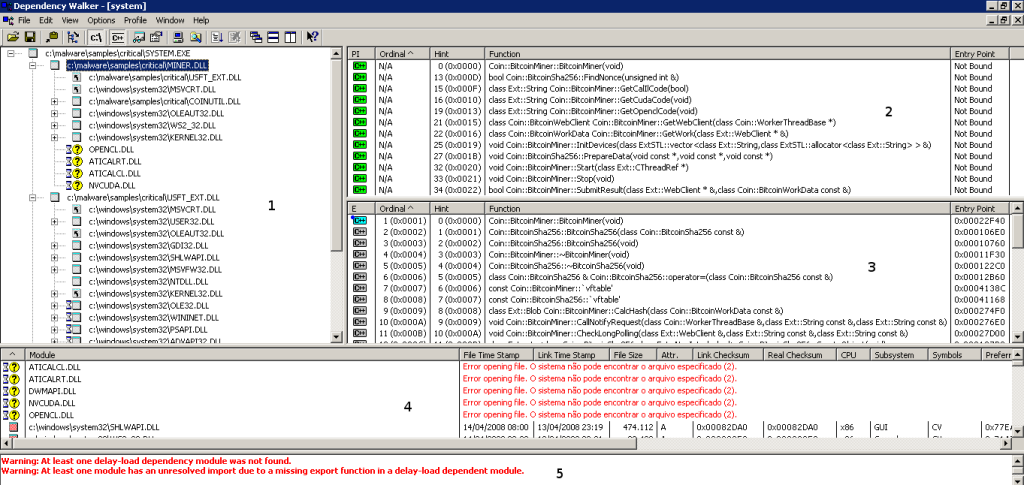Select the highlighted MINER.DLL tree item
The image size is (1024, 485).
coord(137,65)
